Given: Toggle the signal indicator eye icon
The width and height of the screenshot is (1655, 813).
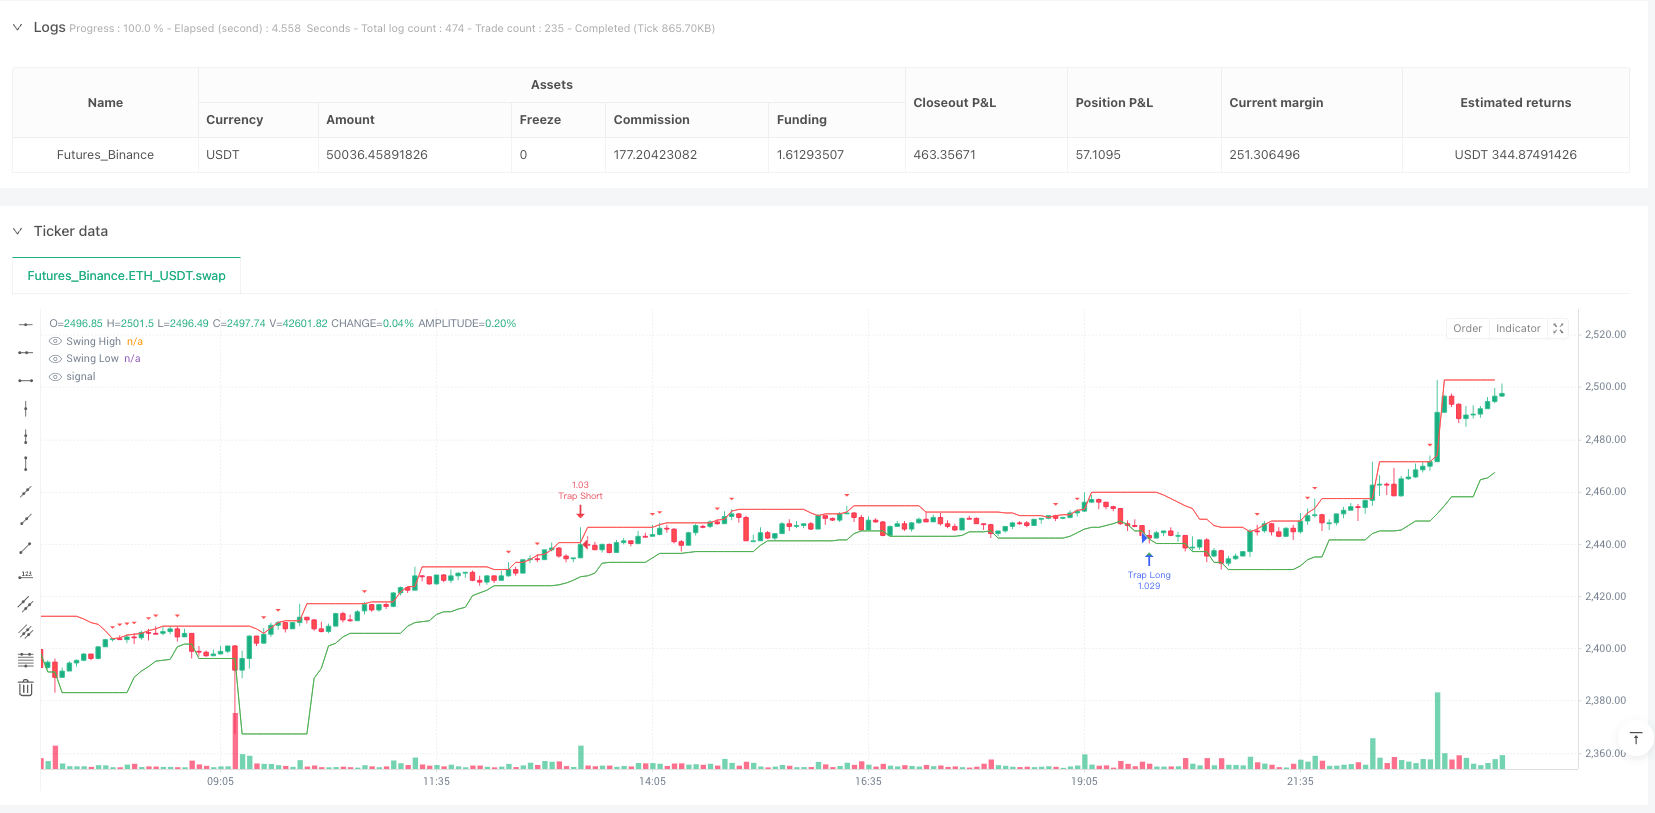Looking at the screenshot, I should click(55, 377).
